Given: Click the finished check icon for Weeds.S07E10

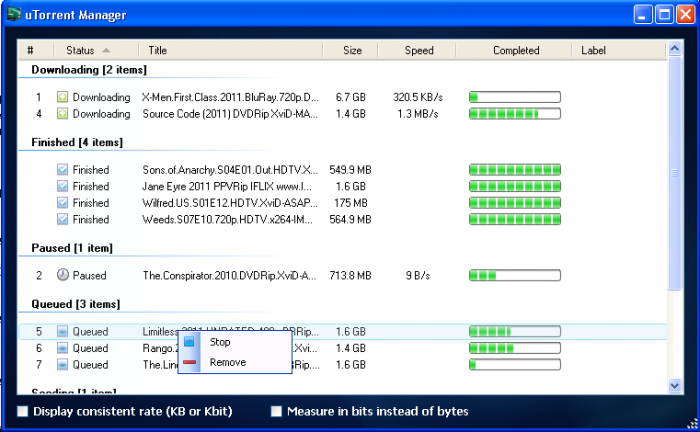Looking at the screenshot, I should (62, 219).
